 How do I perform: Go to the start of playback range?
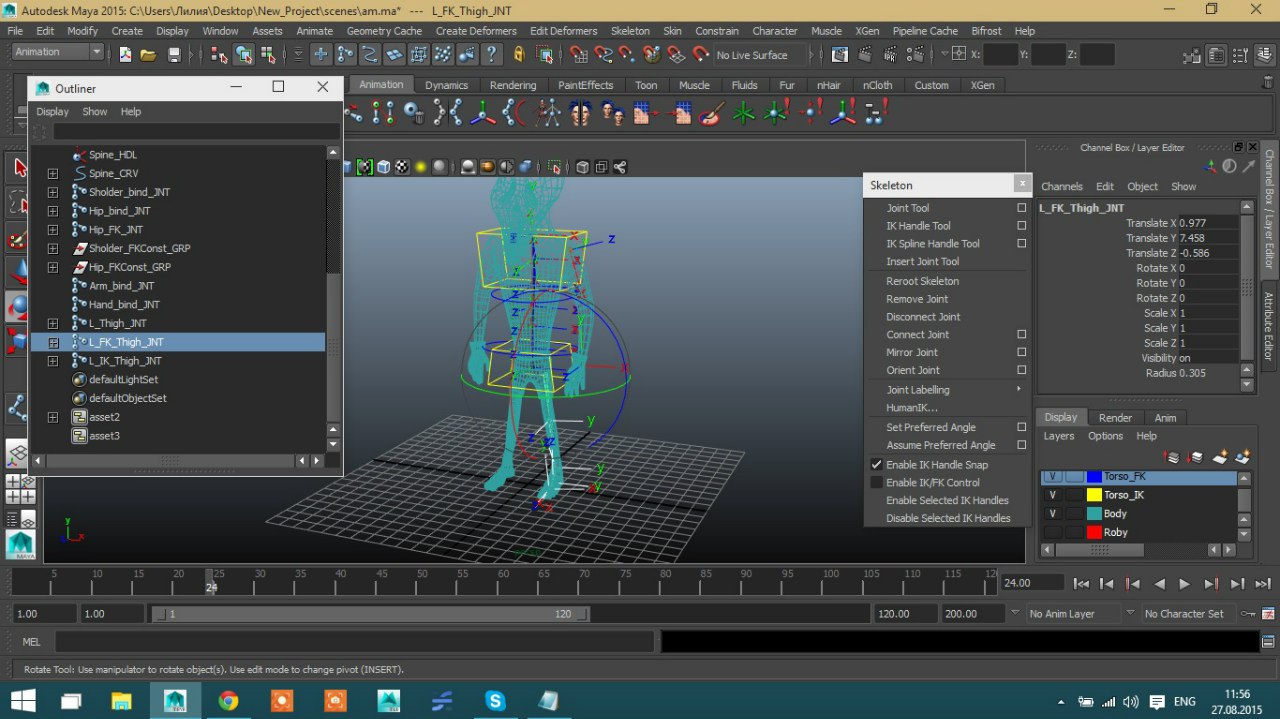point(1081,584)
